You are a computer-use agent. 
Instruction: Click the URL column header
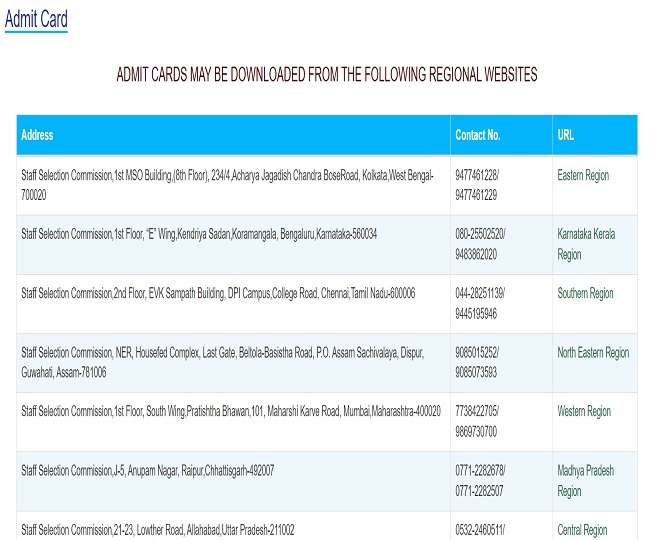[595, 135]
